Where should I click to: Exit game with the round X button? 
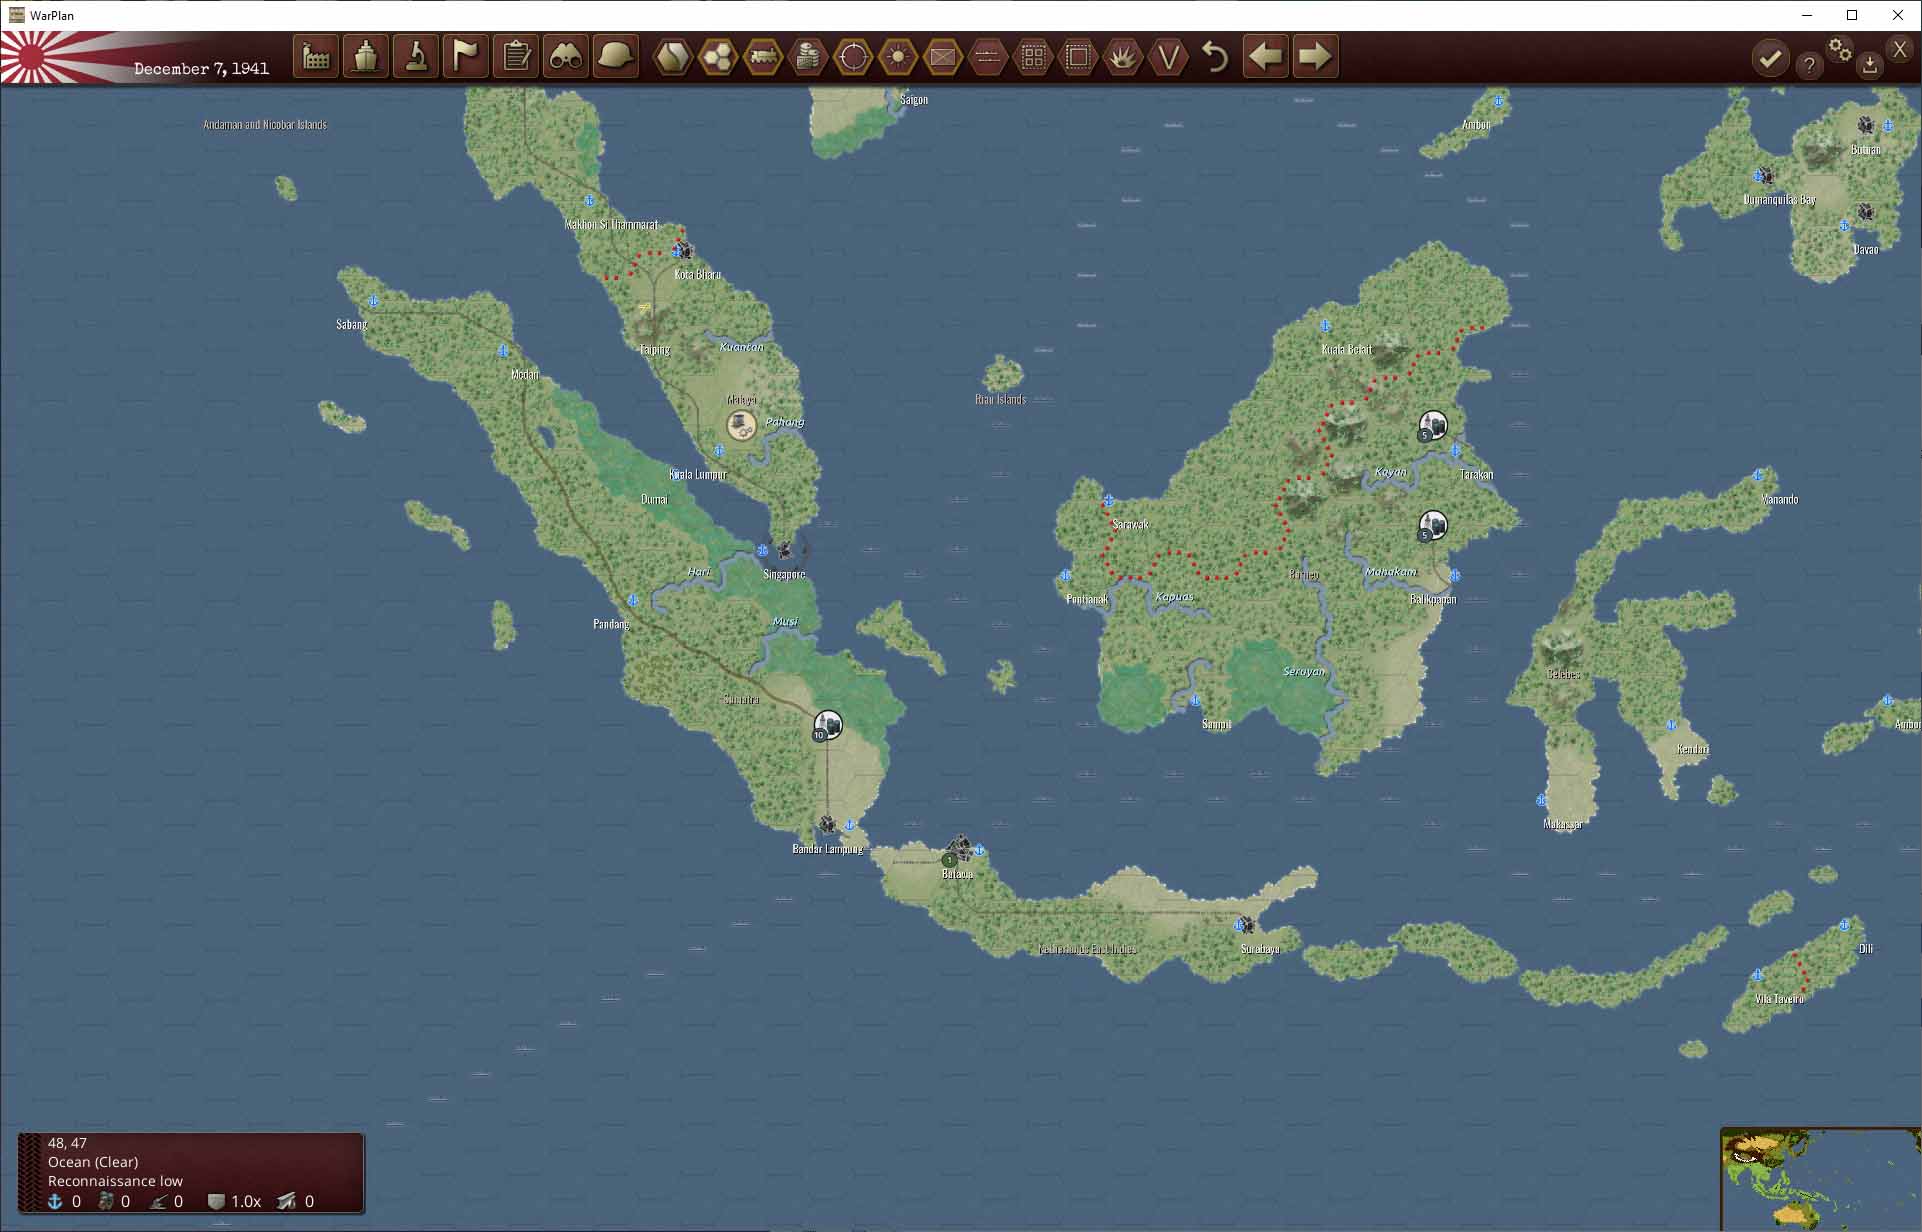click(1900, 49)
